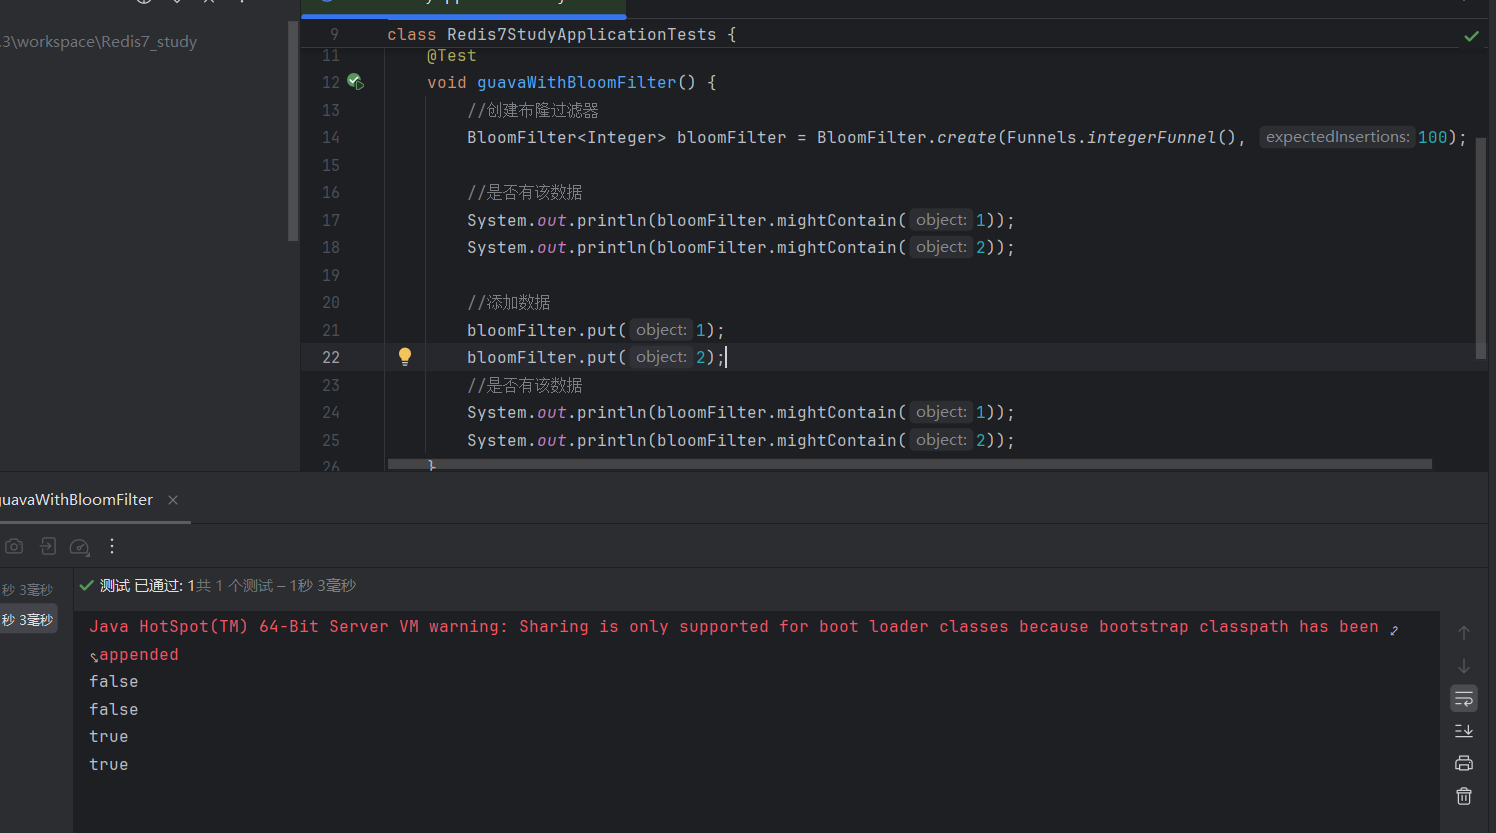Click the project panel vertical scrollbar
The width and height of the screenshot is (1496, 833).
[293, 130]
